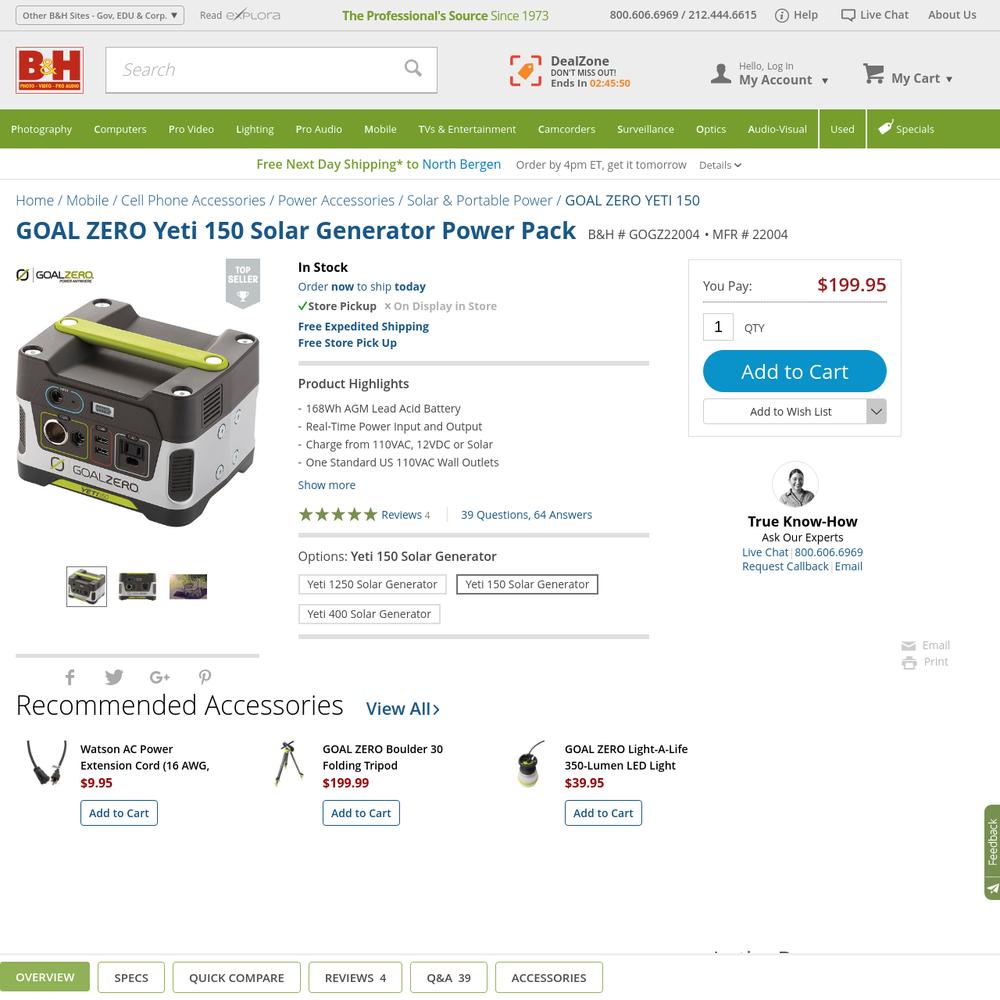Open Other B&H Sites dropdown
Screen dimensions: 1000x1000
(x=99, y=15)
